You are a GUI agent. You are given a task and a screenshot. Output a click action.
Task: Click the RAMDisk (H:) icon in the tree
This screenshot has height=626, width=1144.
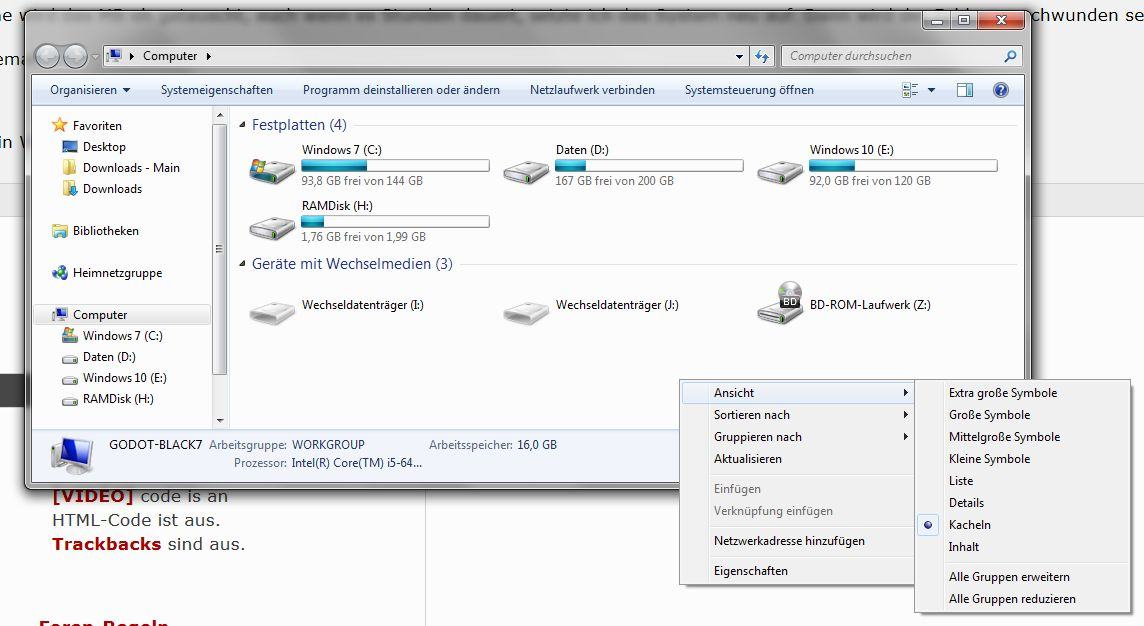coord(70,400)
